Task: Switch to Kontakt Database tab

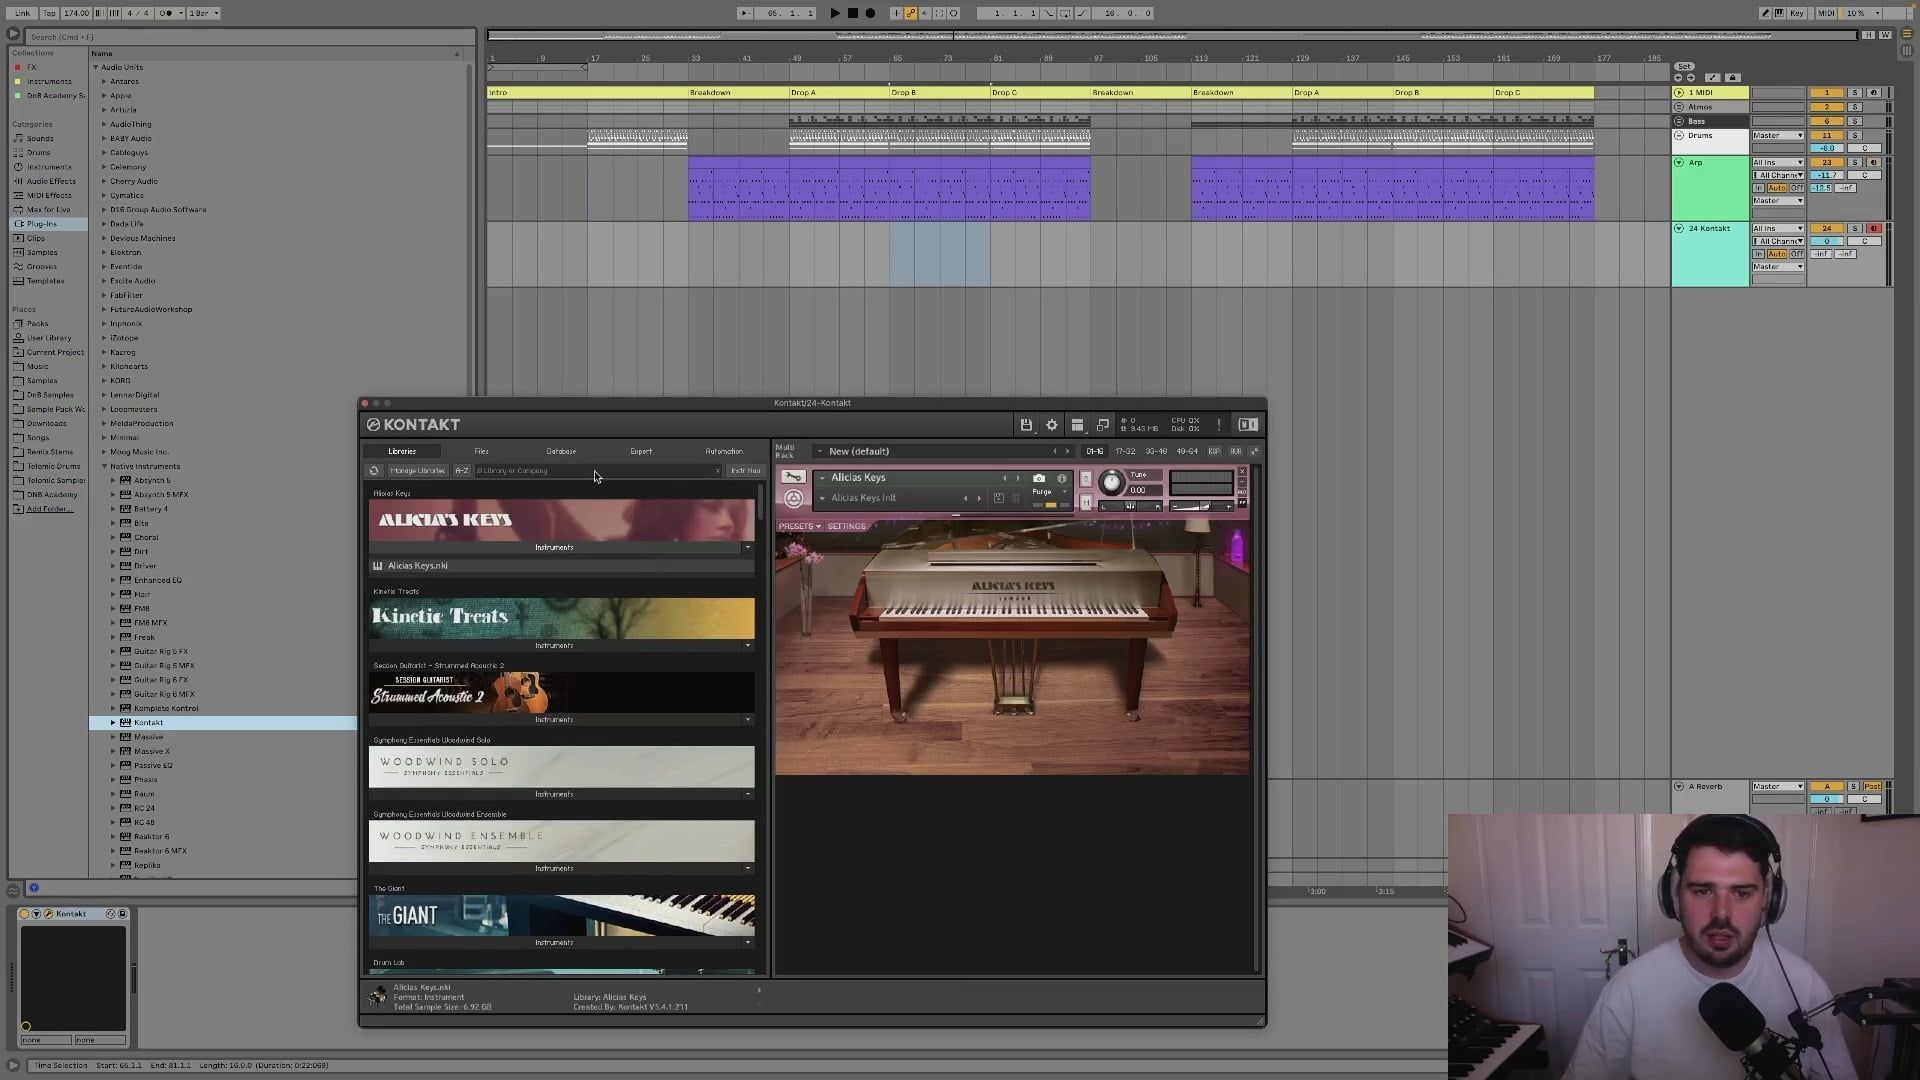Action: click(x=561, y=451)
